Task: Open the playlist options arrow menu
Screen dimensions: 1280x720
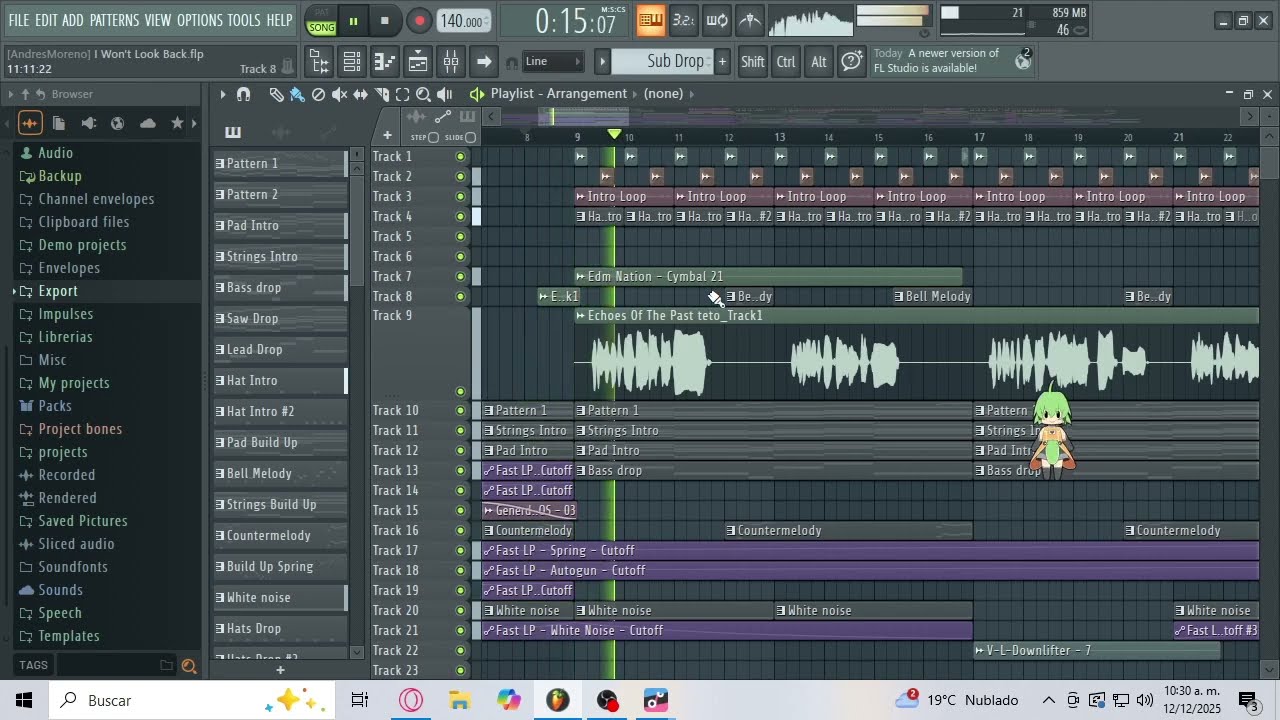Action: 223,94
